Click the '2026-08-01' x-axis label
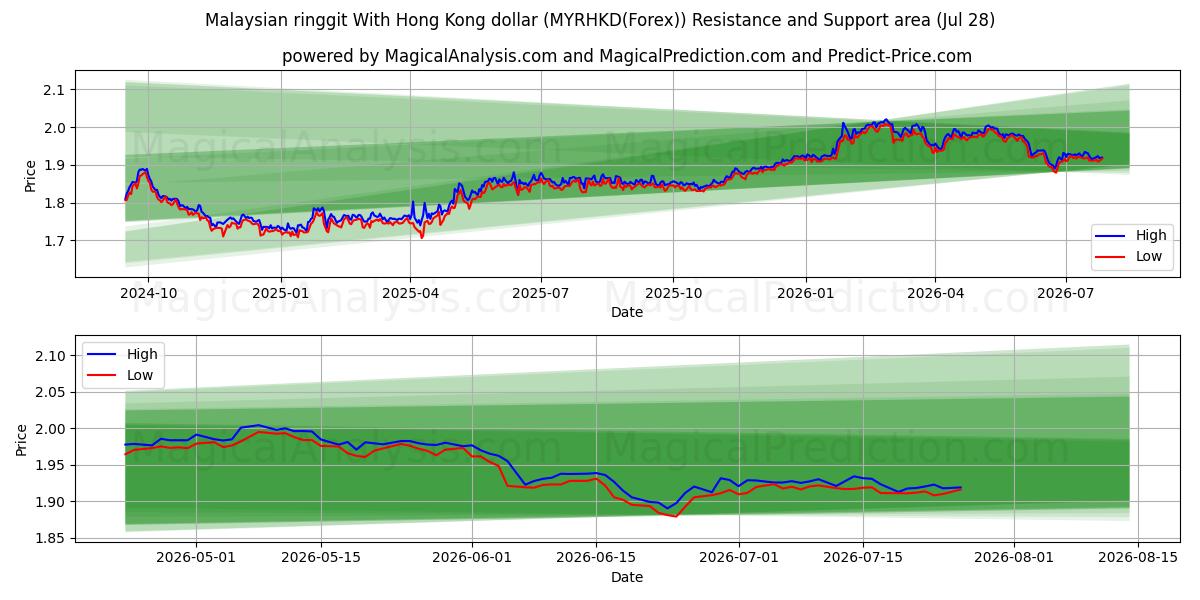This screenshot has height=600, width=1200. pyautogui.click(x=1014, y=557)
